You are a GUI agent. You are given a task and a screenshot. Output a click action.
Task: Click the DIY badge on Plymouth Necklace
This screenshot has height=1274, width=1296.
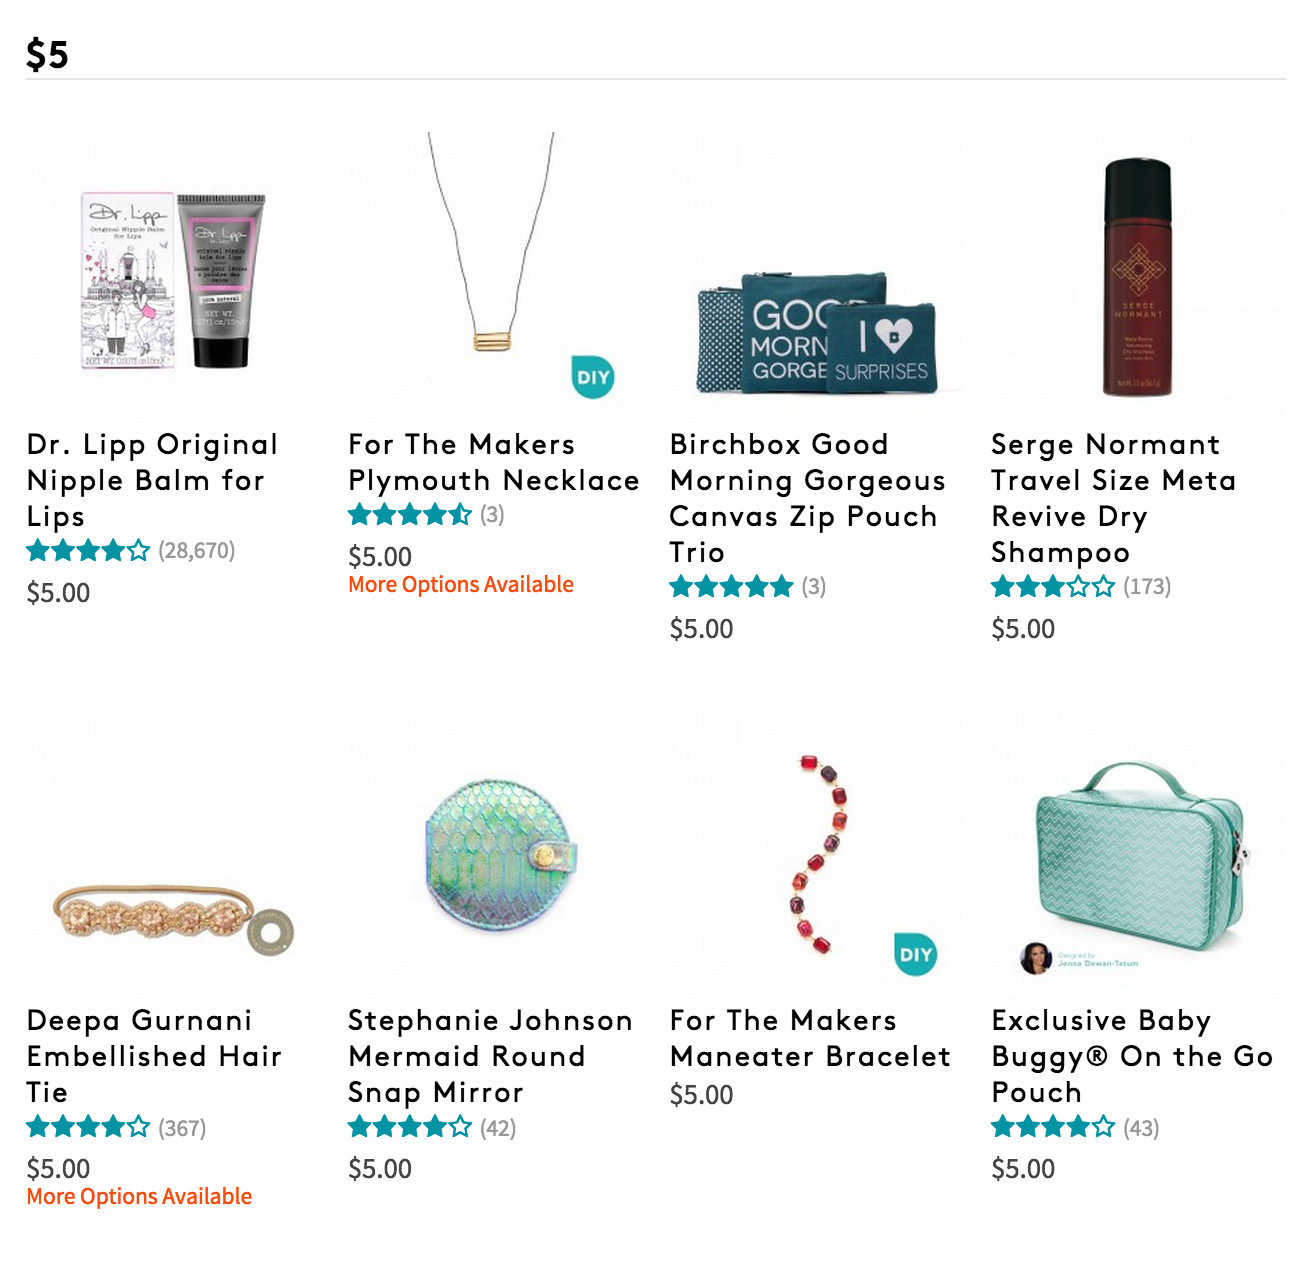(x=593, y=377)
